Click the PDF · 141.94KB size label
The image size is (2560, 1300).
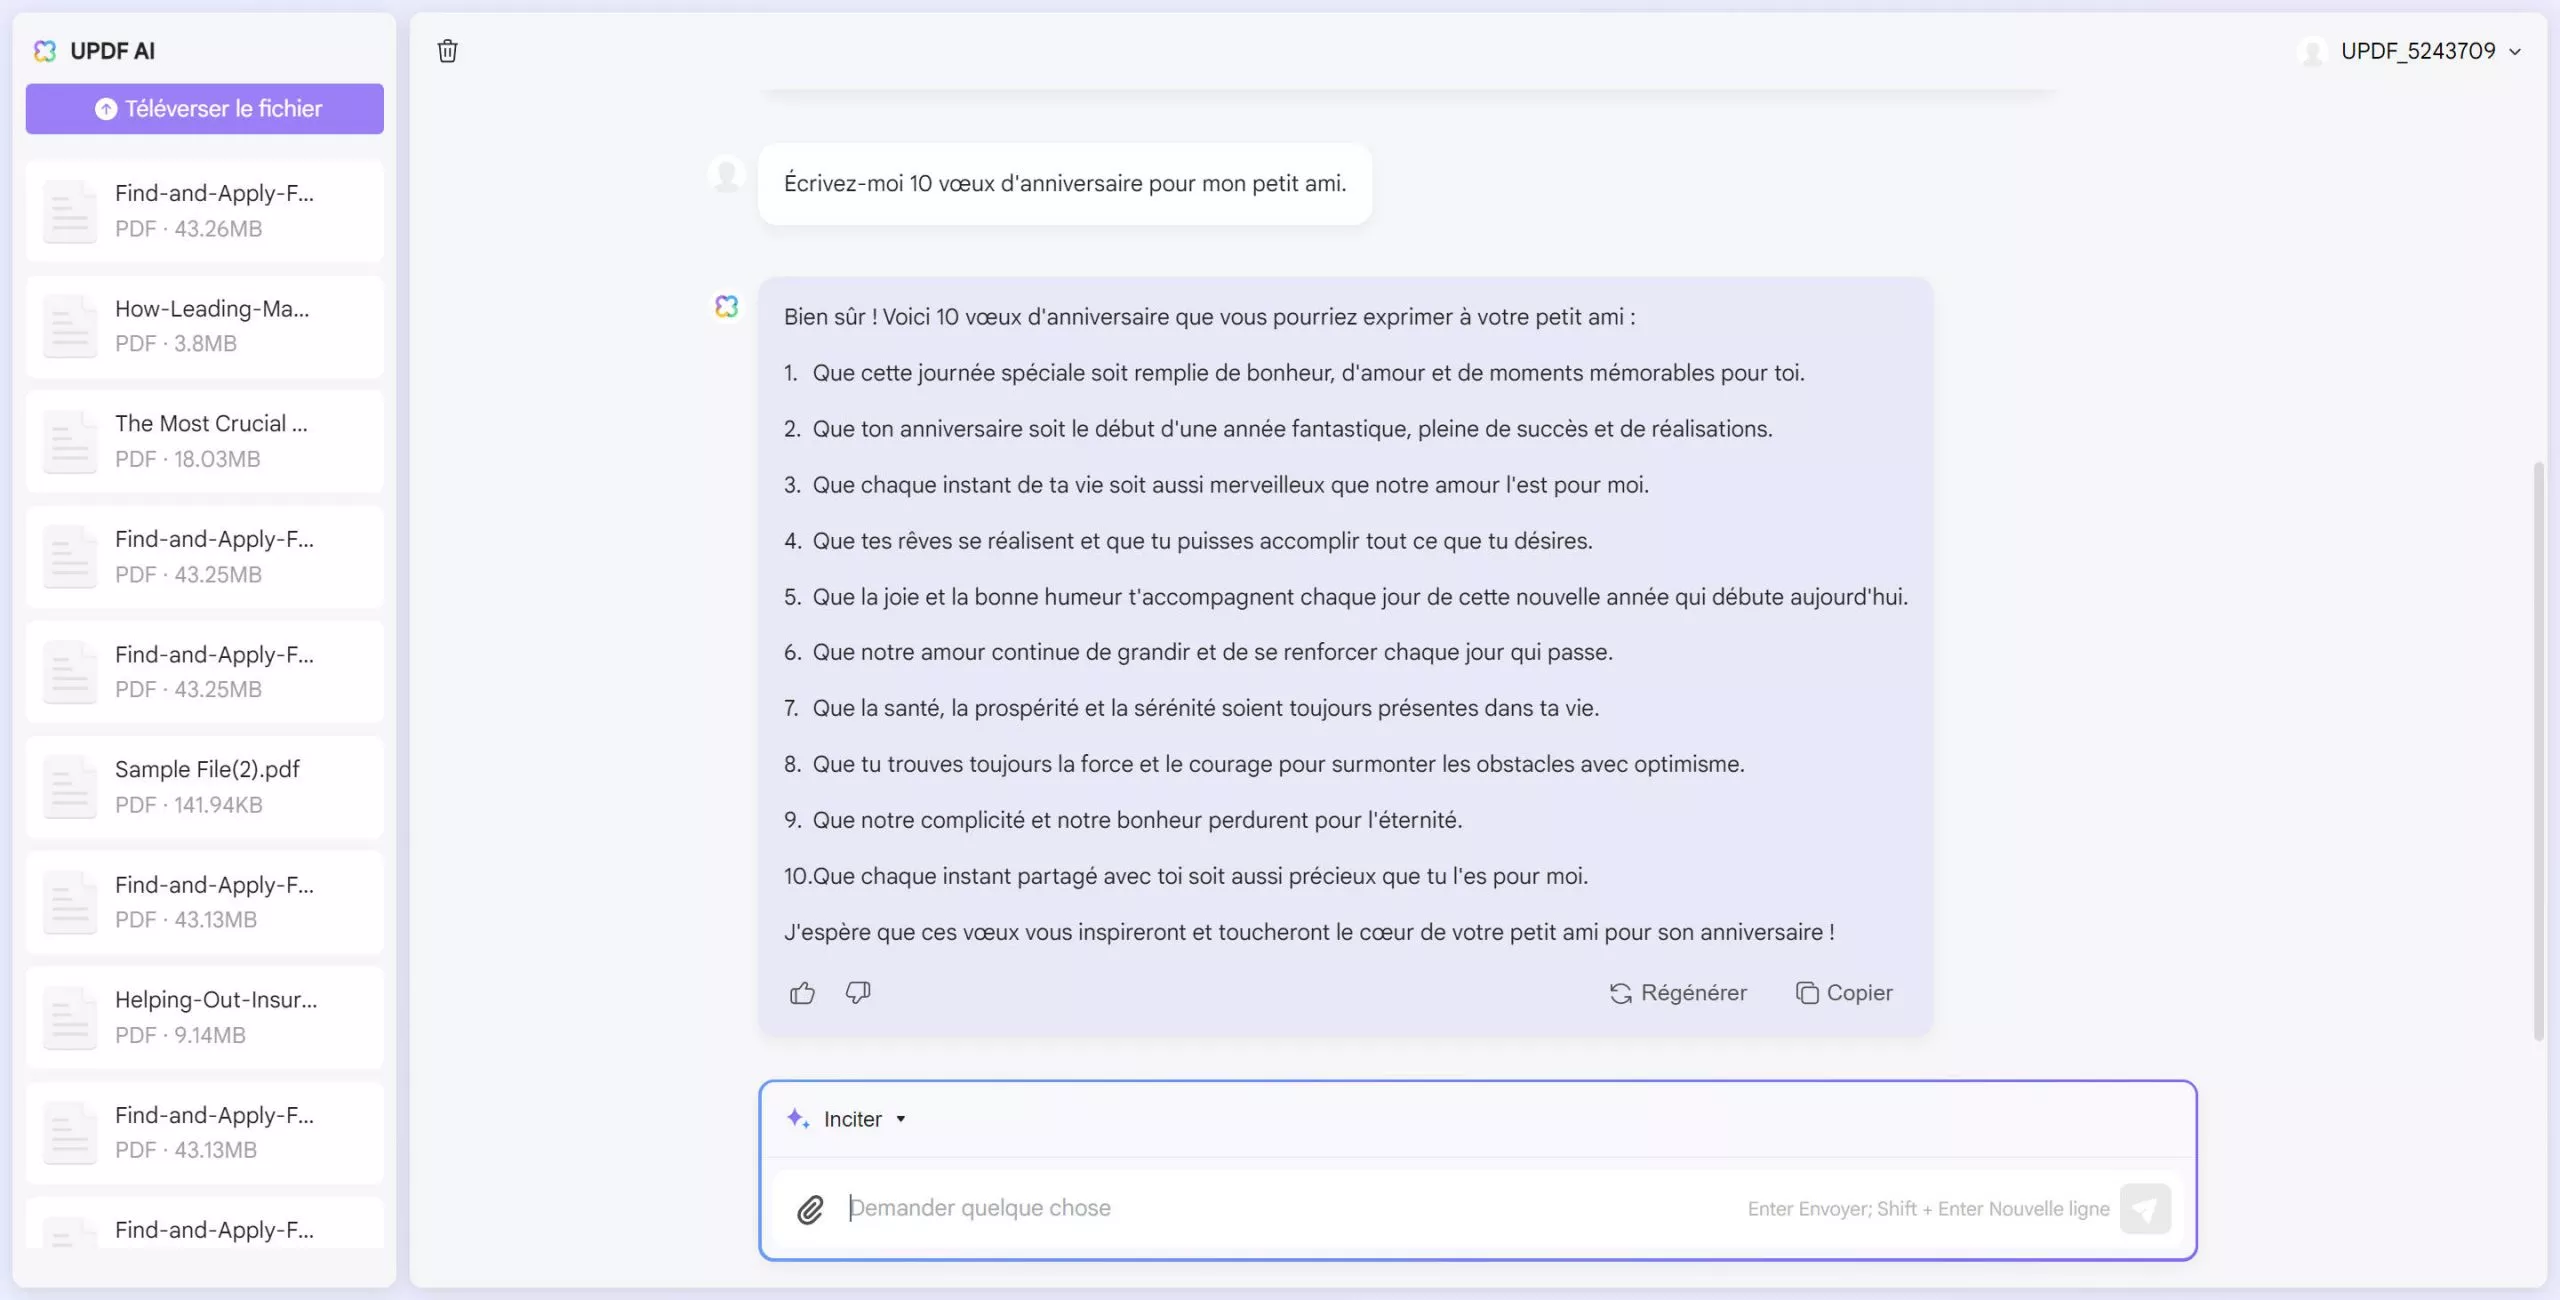tap(189, 805)
